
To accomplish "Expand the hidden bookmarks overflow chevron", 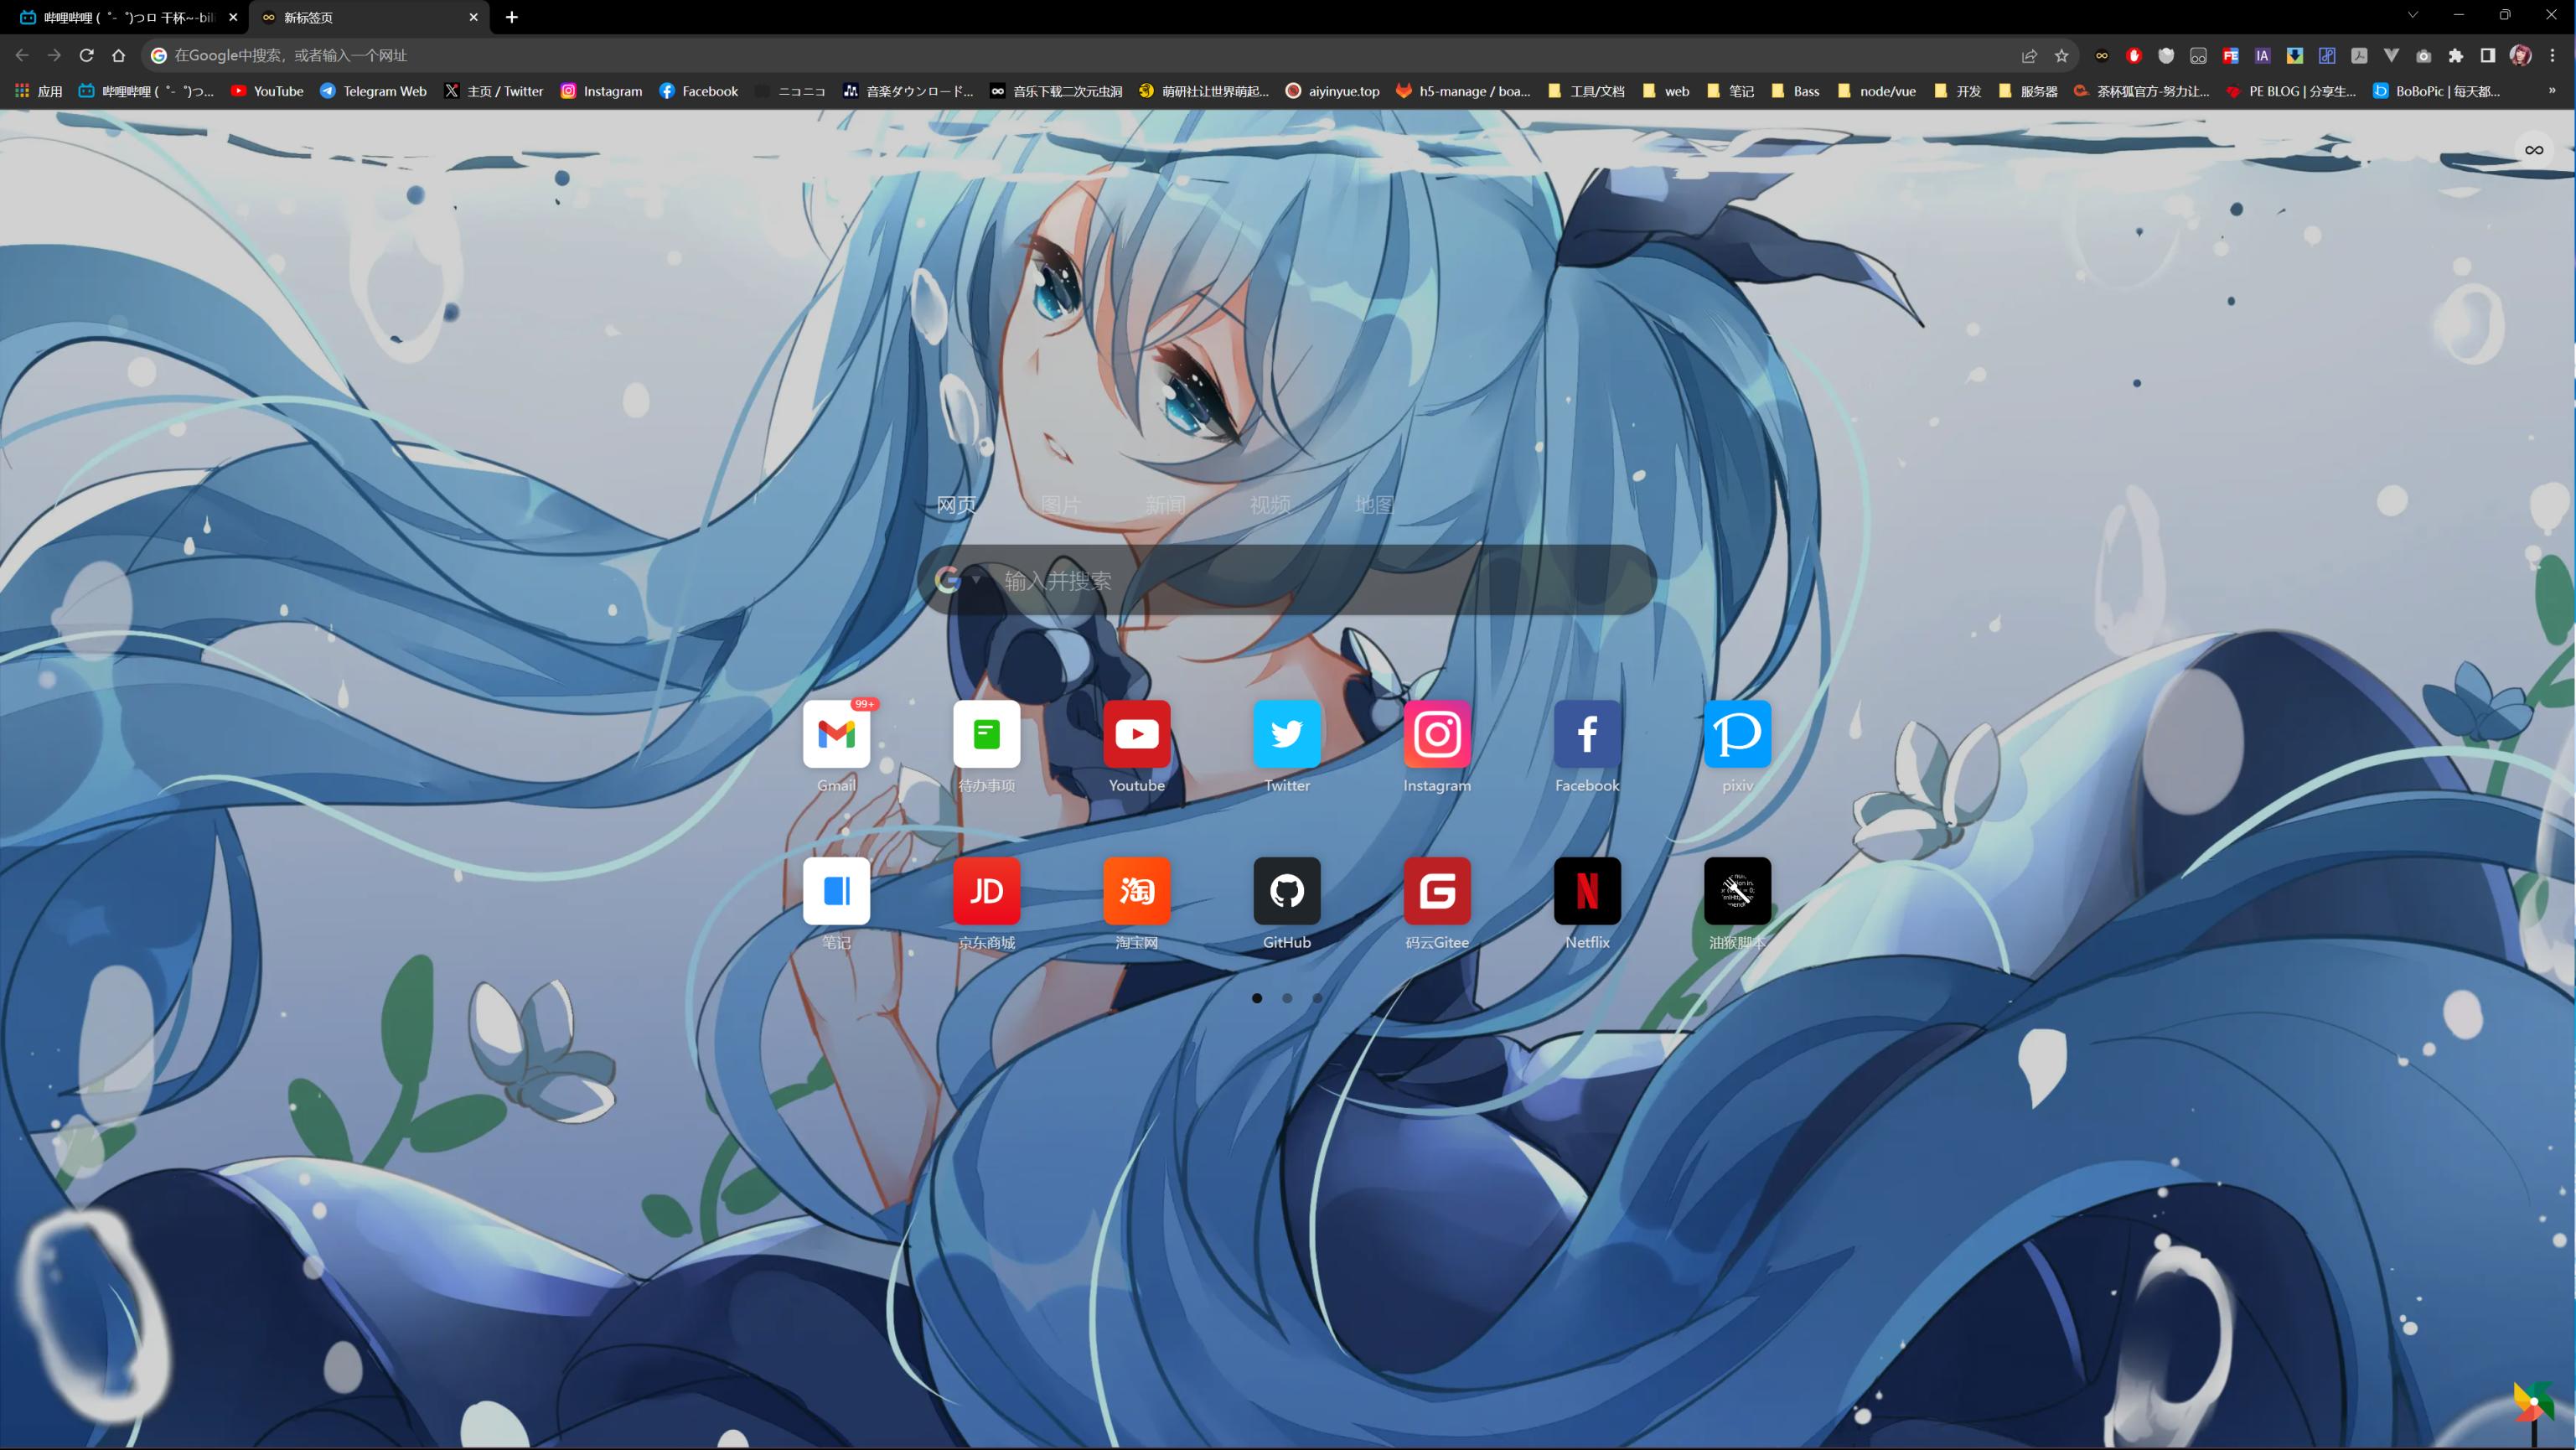I will click(x=2551, y=91).
